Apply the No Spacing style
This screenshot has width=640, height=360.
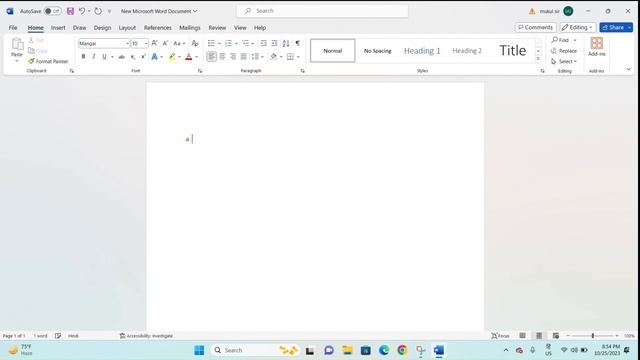tap(378, 51)
